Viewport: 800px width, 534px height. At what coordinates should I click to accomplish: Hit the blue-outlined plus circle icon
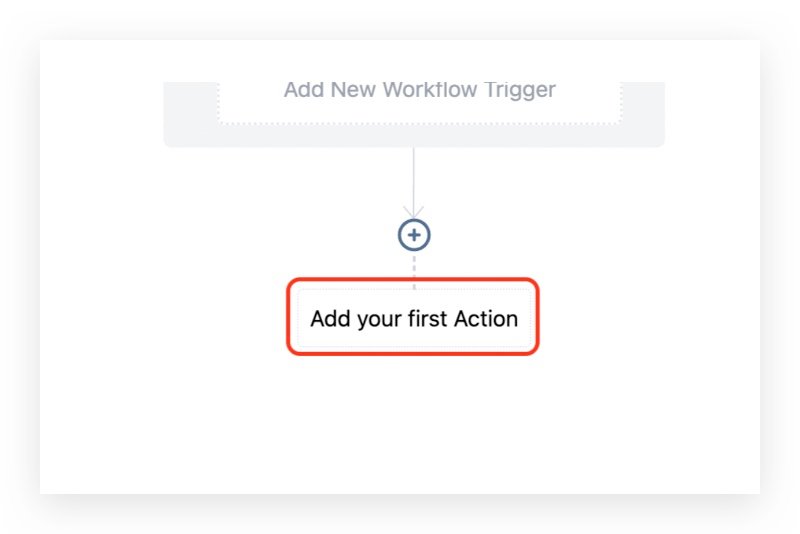click(x=414, y=235)
